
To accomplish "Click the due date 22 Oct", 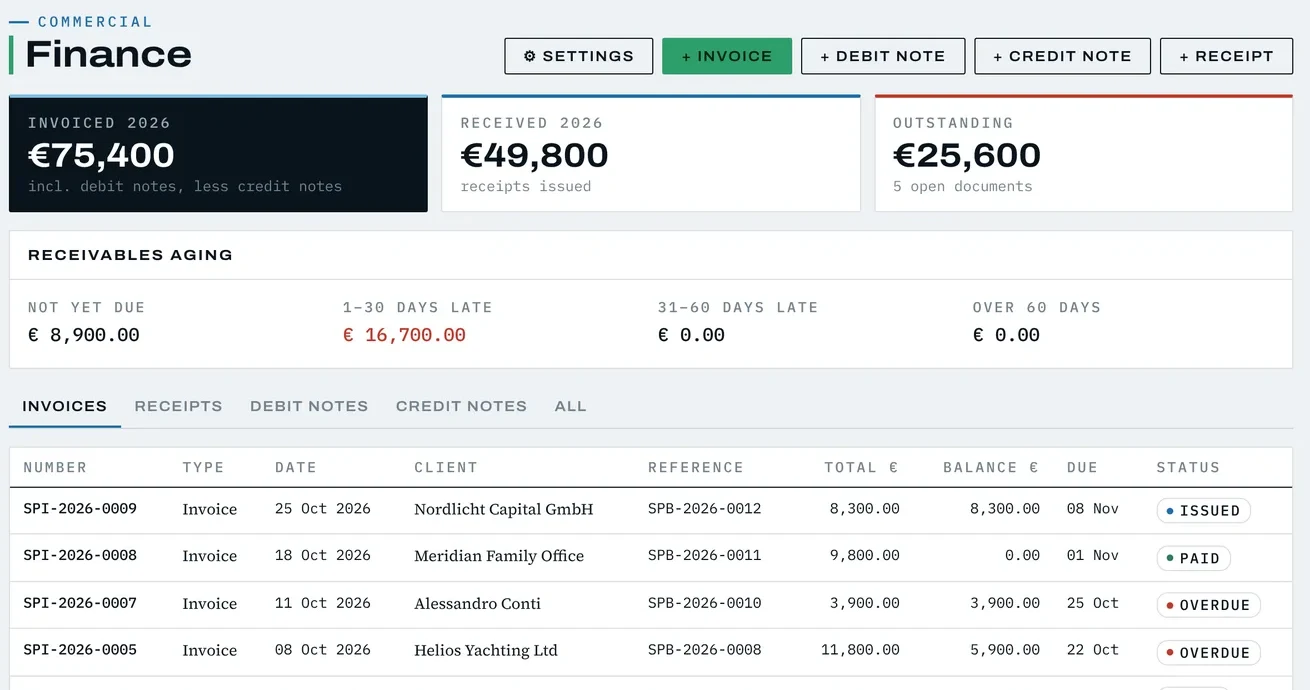I will (x=1093, y=650).
